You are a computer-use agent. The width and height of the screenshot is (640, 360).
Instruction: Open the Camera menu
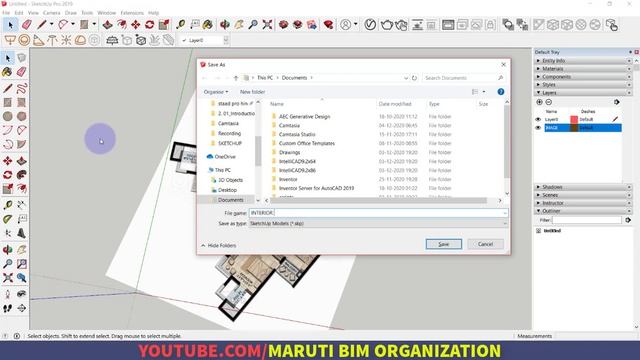pyautogui.click(x=51, y=13)
